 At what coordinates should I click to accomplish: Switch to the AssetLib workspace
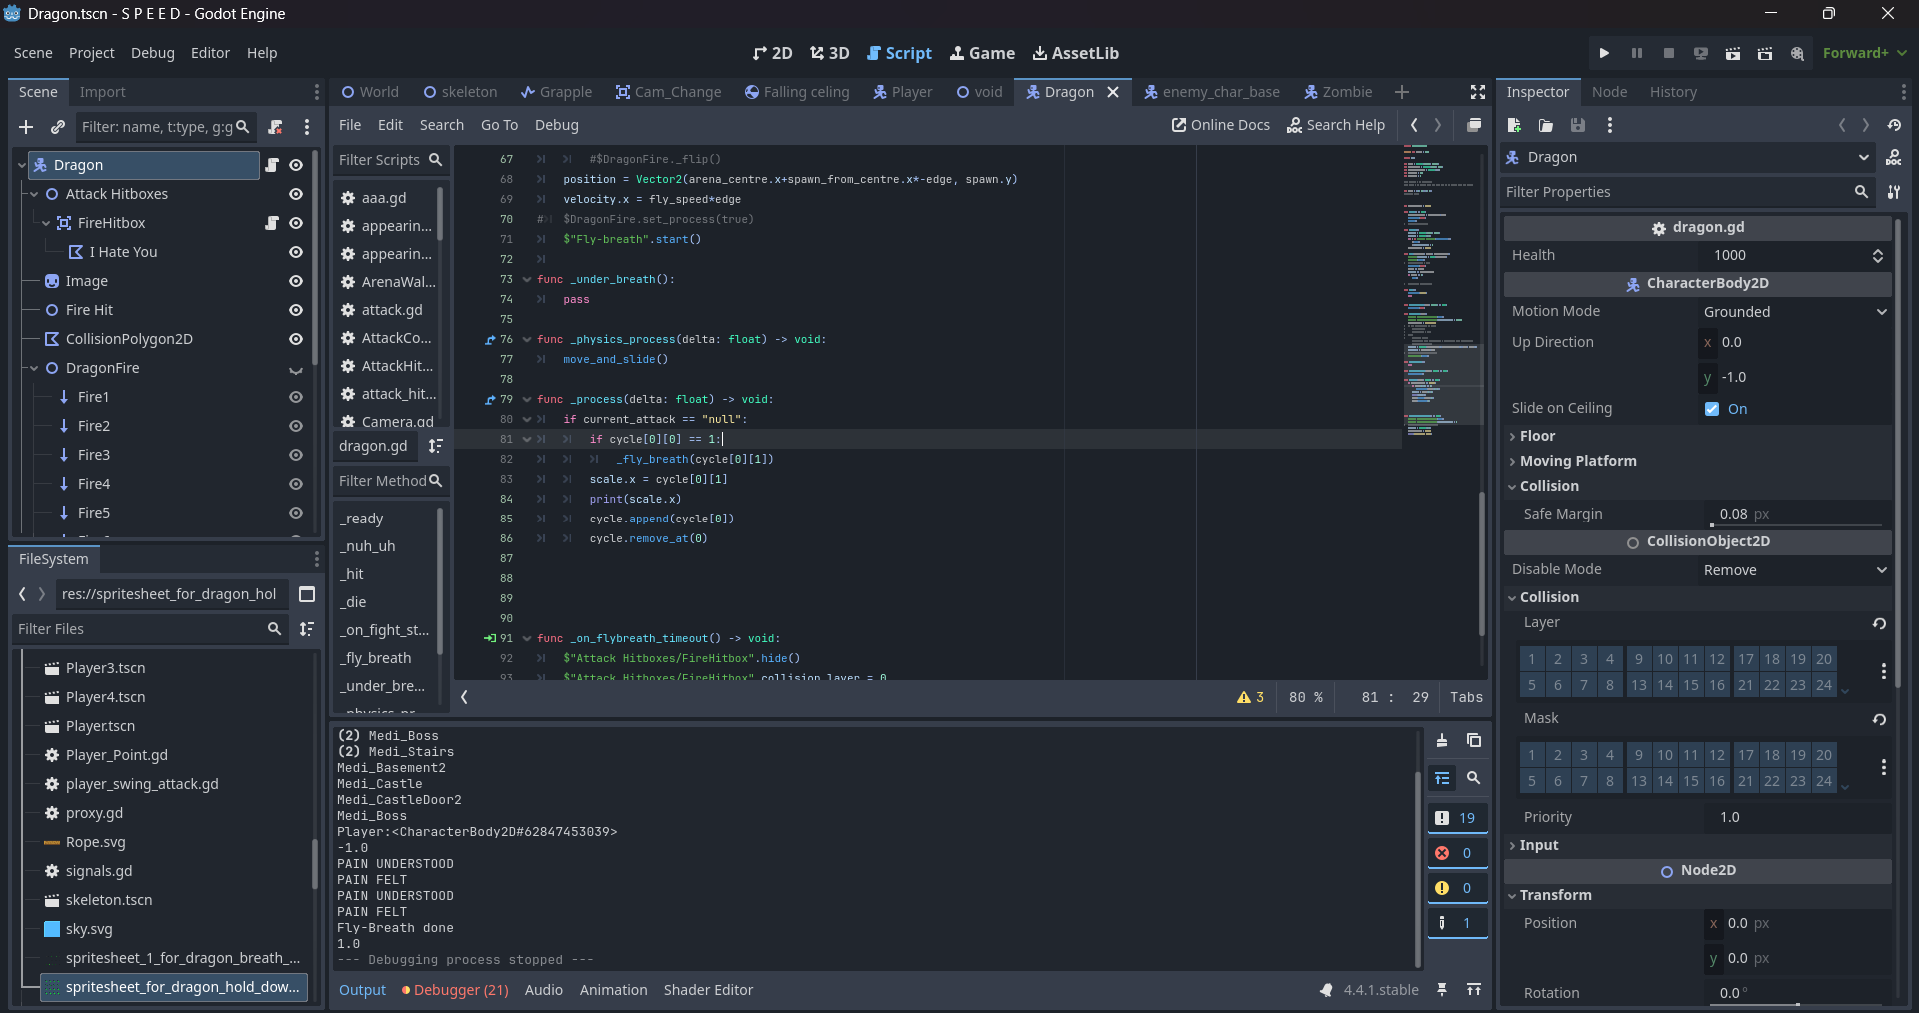point(1075,53)
